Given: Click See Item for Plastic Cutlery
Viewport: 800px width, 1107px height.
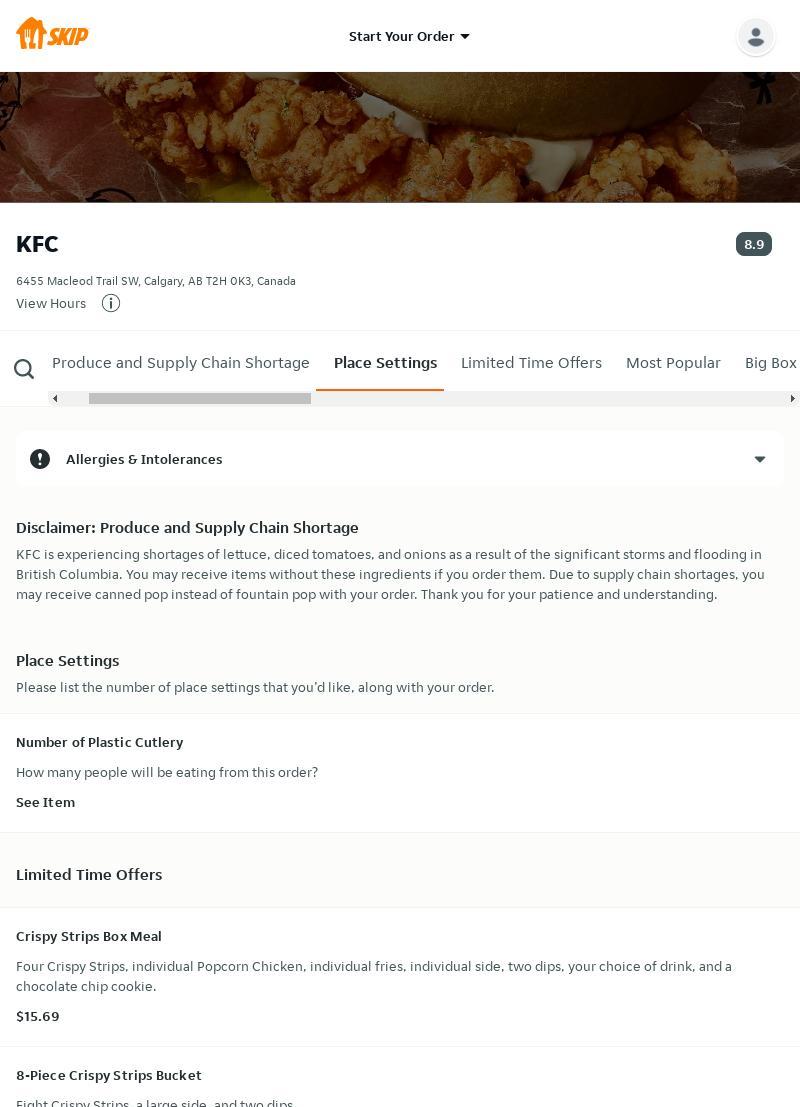Looking at the screenshot, I should pos(45,802).
